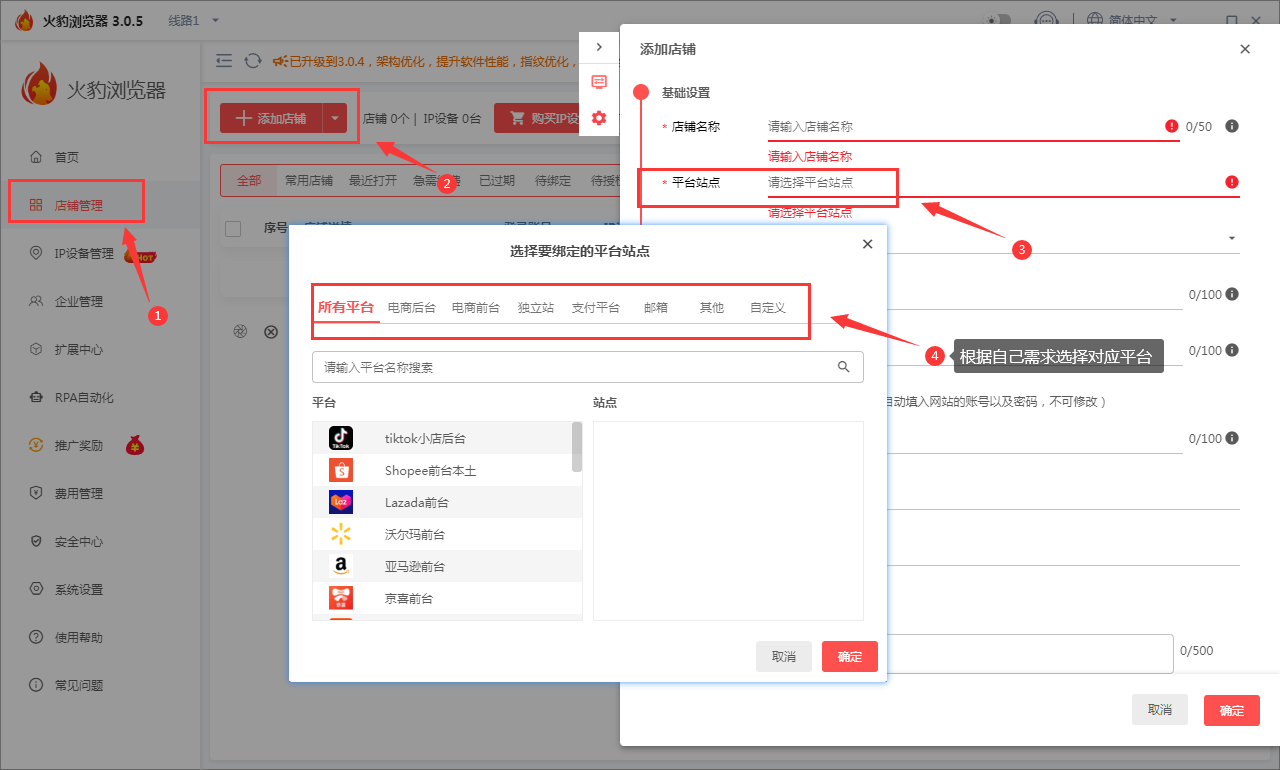
Task: Click the search magnifier icon
Action: click(x=844, y=367)
